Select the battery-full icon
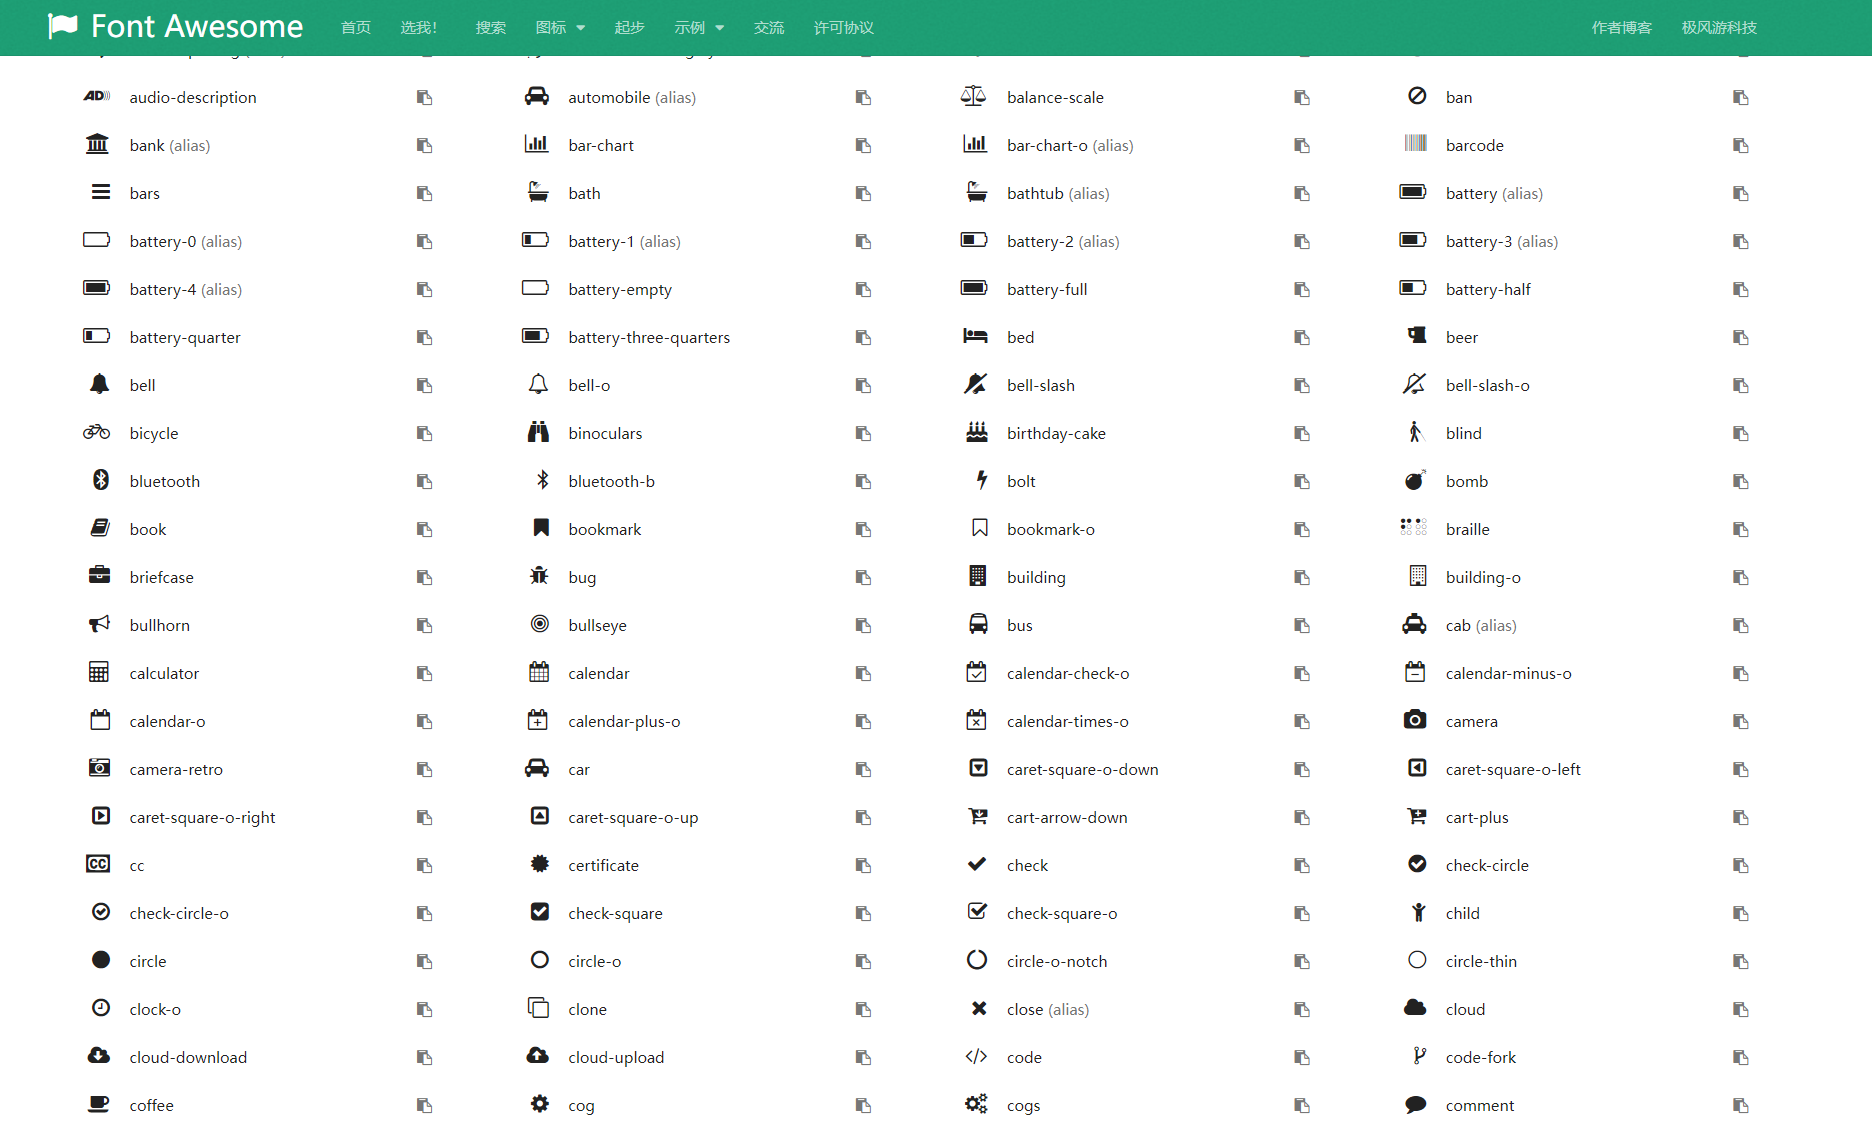The width and height of the screenshot is (1872, 1135). (x=975, y=288)
